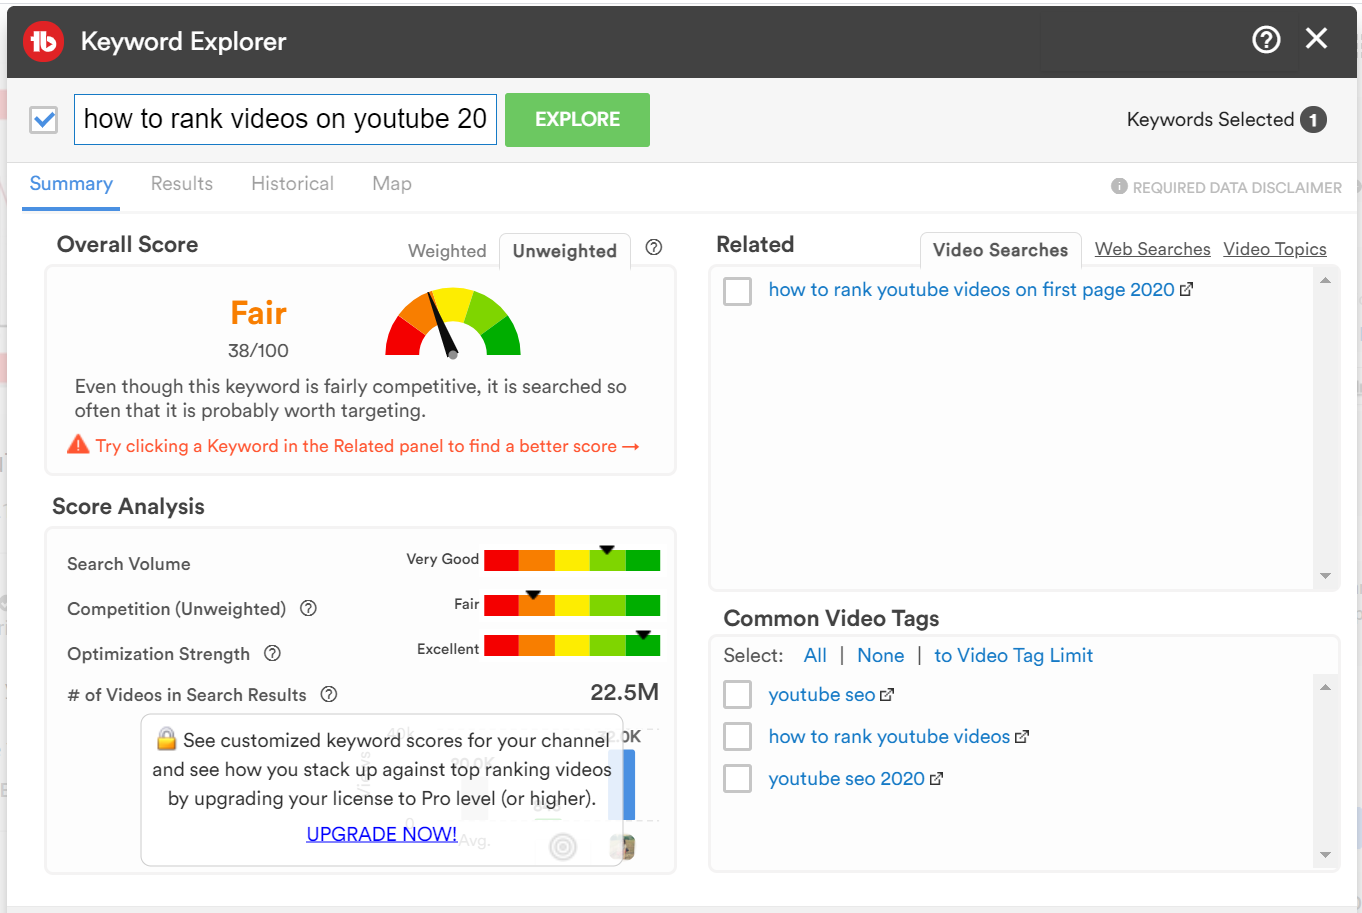Viewport: 1362px width, 913px height.
Task: Click Related panel scrollbar up arrow
Action: coord(1325,281)
